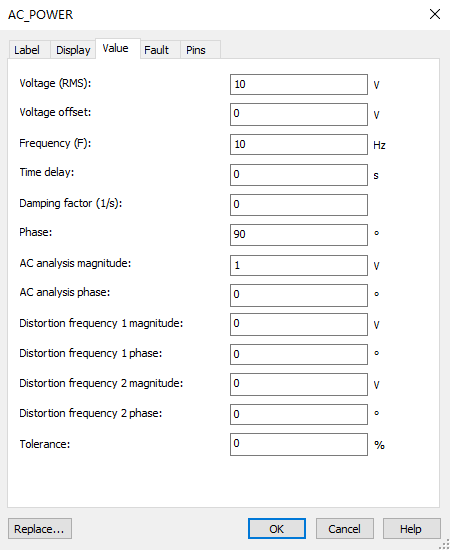Viewport: 450px width, 550px height.
Task: Click the Voltage (RMS) input field
Action: click(x=299, y=84)
